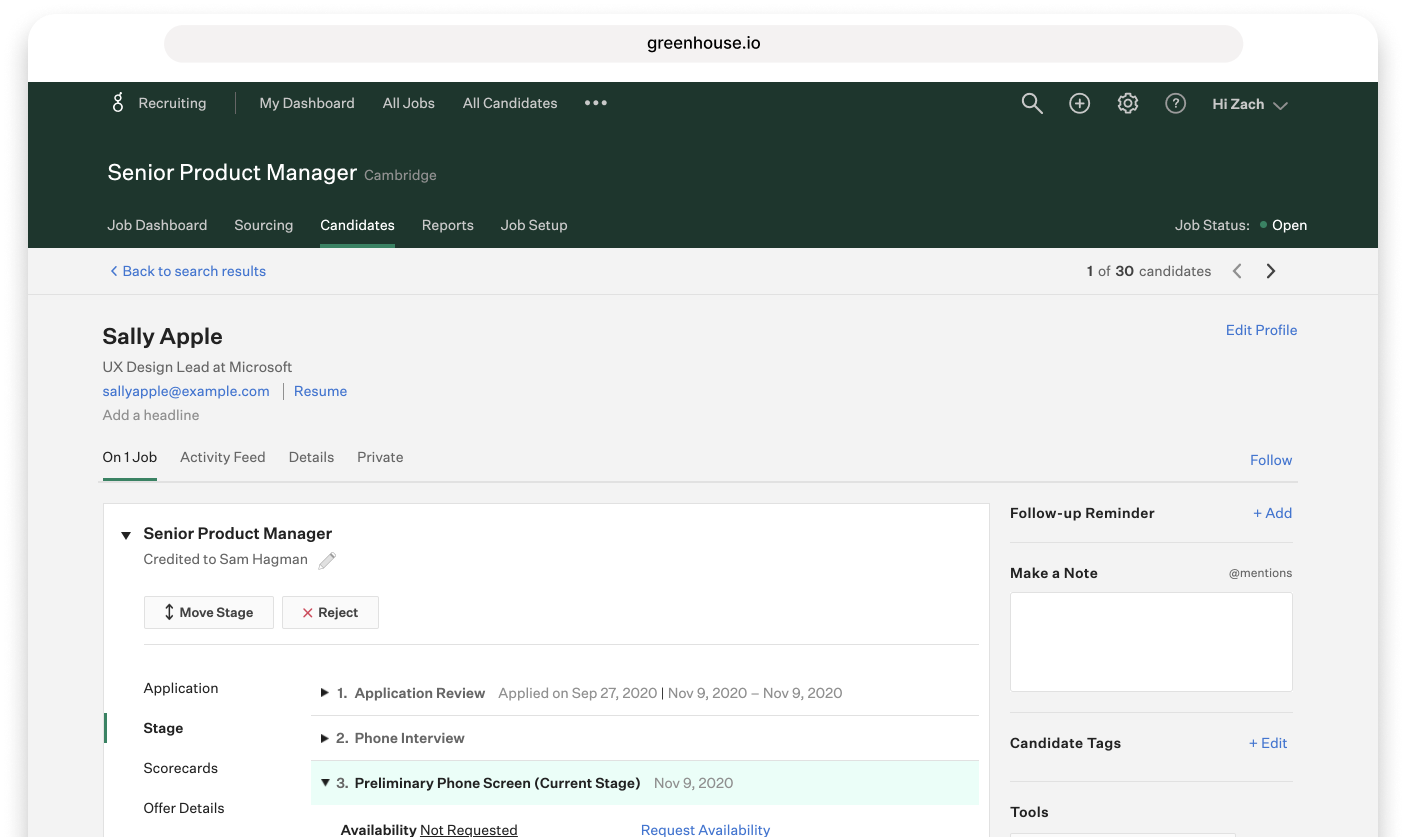Screen dimensions: 1406x837
Task: Open the three-dot more menu
Action: tap(596, 103)
